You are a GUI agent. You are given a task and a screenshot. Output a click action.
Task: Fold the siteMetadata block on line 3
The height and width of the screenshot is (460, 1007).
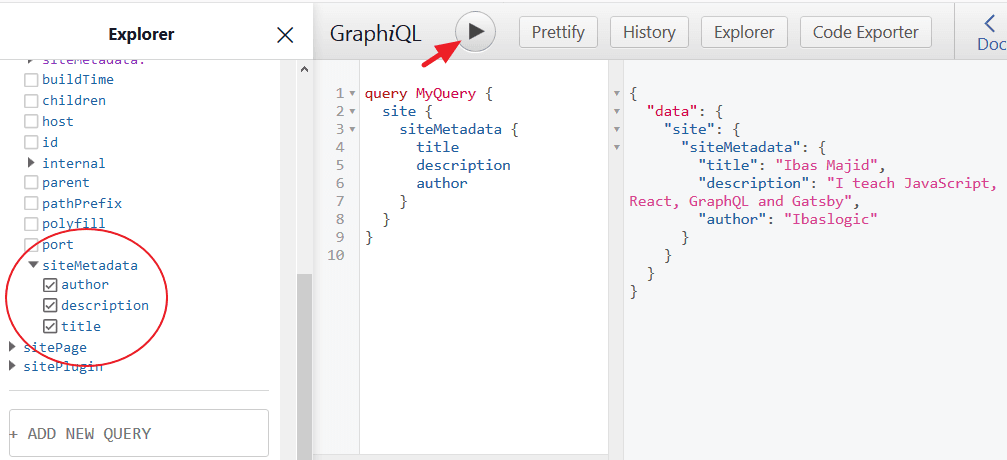point(352,130)
